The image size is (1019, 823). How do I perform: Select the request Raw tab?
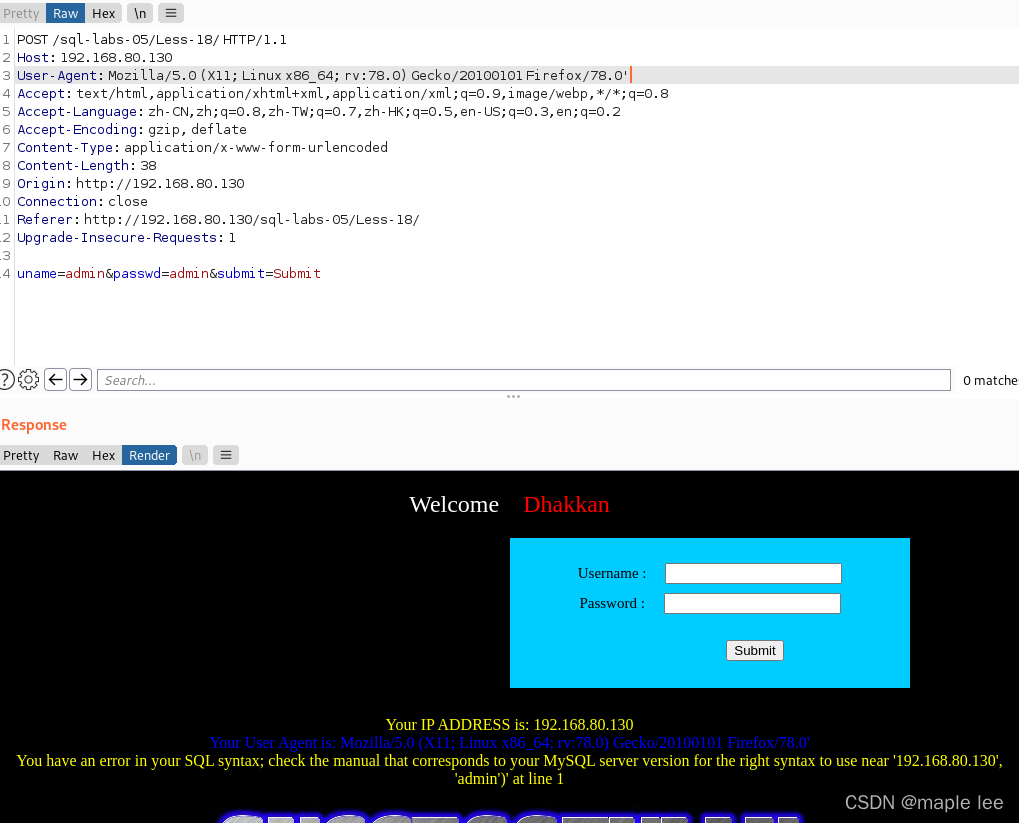tap(66, 13)
